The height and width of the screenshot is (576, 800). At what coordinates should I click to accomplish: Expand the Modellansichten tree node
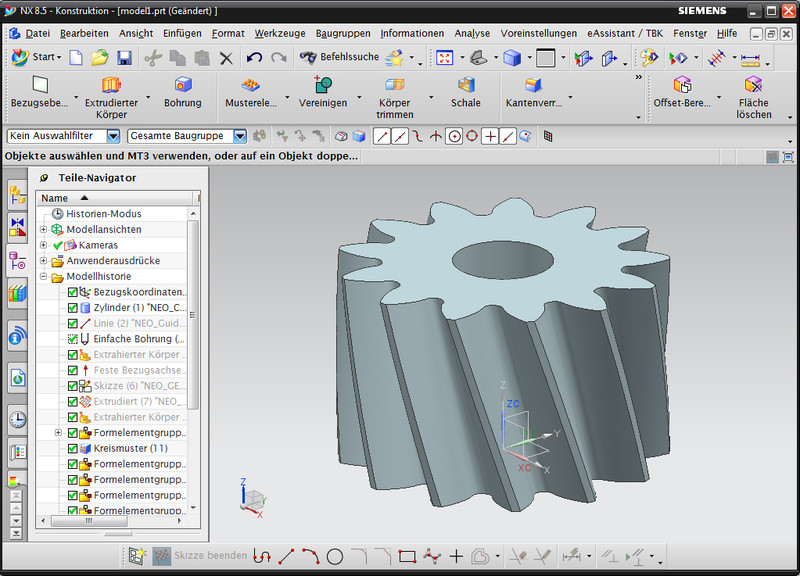click(44, 230)
